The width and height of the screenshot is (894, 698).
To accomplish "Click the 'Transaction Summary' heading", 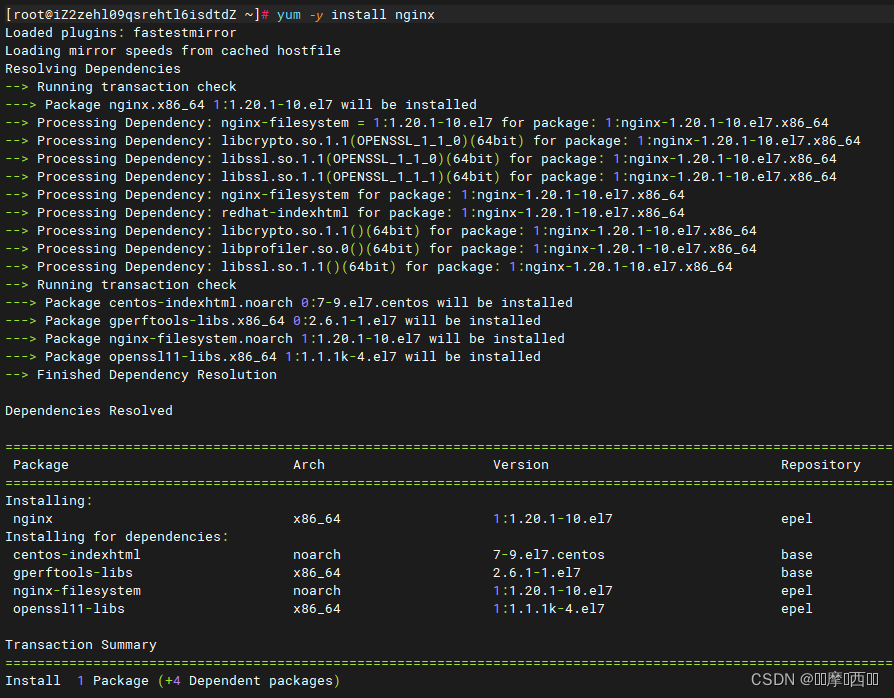I will [x=81, y=645].
